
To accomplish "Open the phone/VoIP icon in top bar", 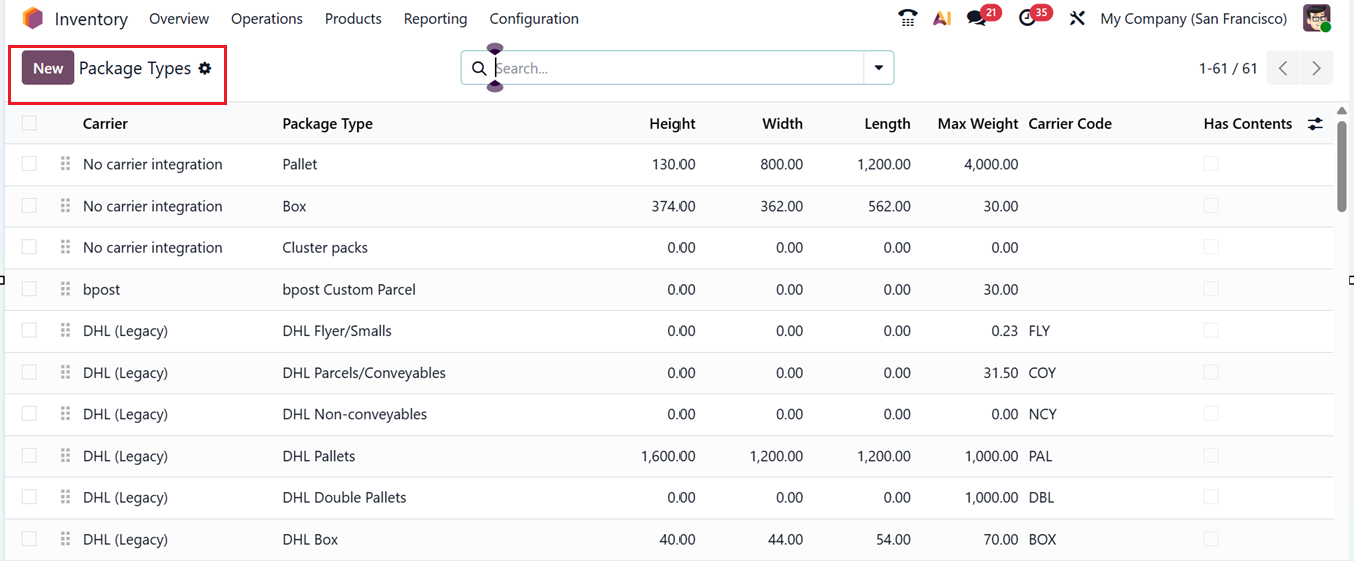I will pyautogui.click(x=908, y=18).
